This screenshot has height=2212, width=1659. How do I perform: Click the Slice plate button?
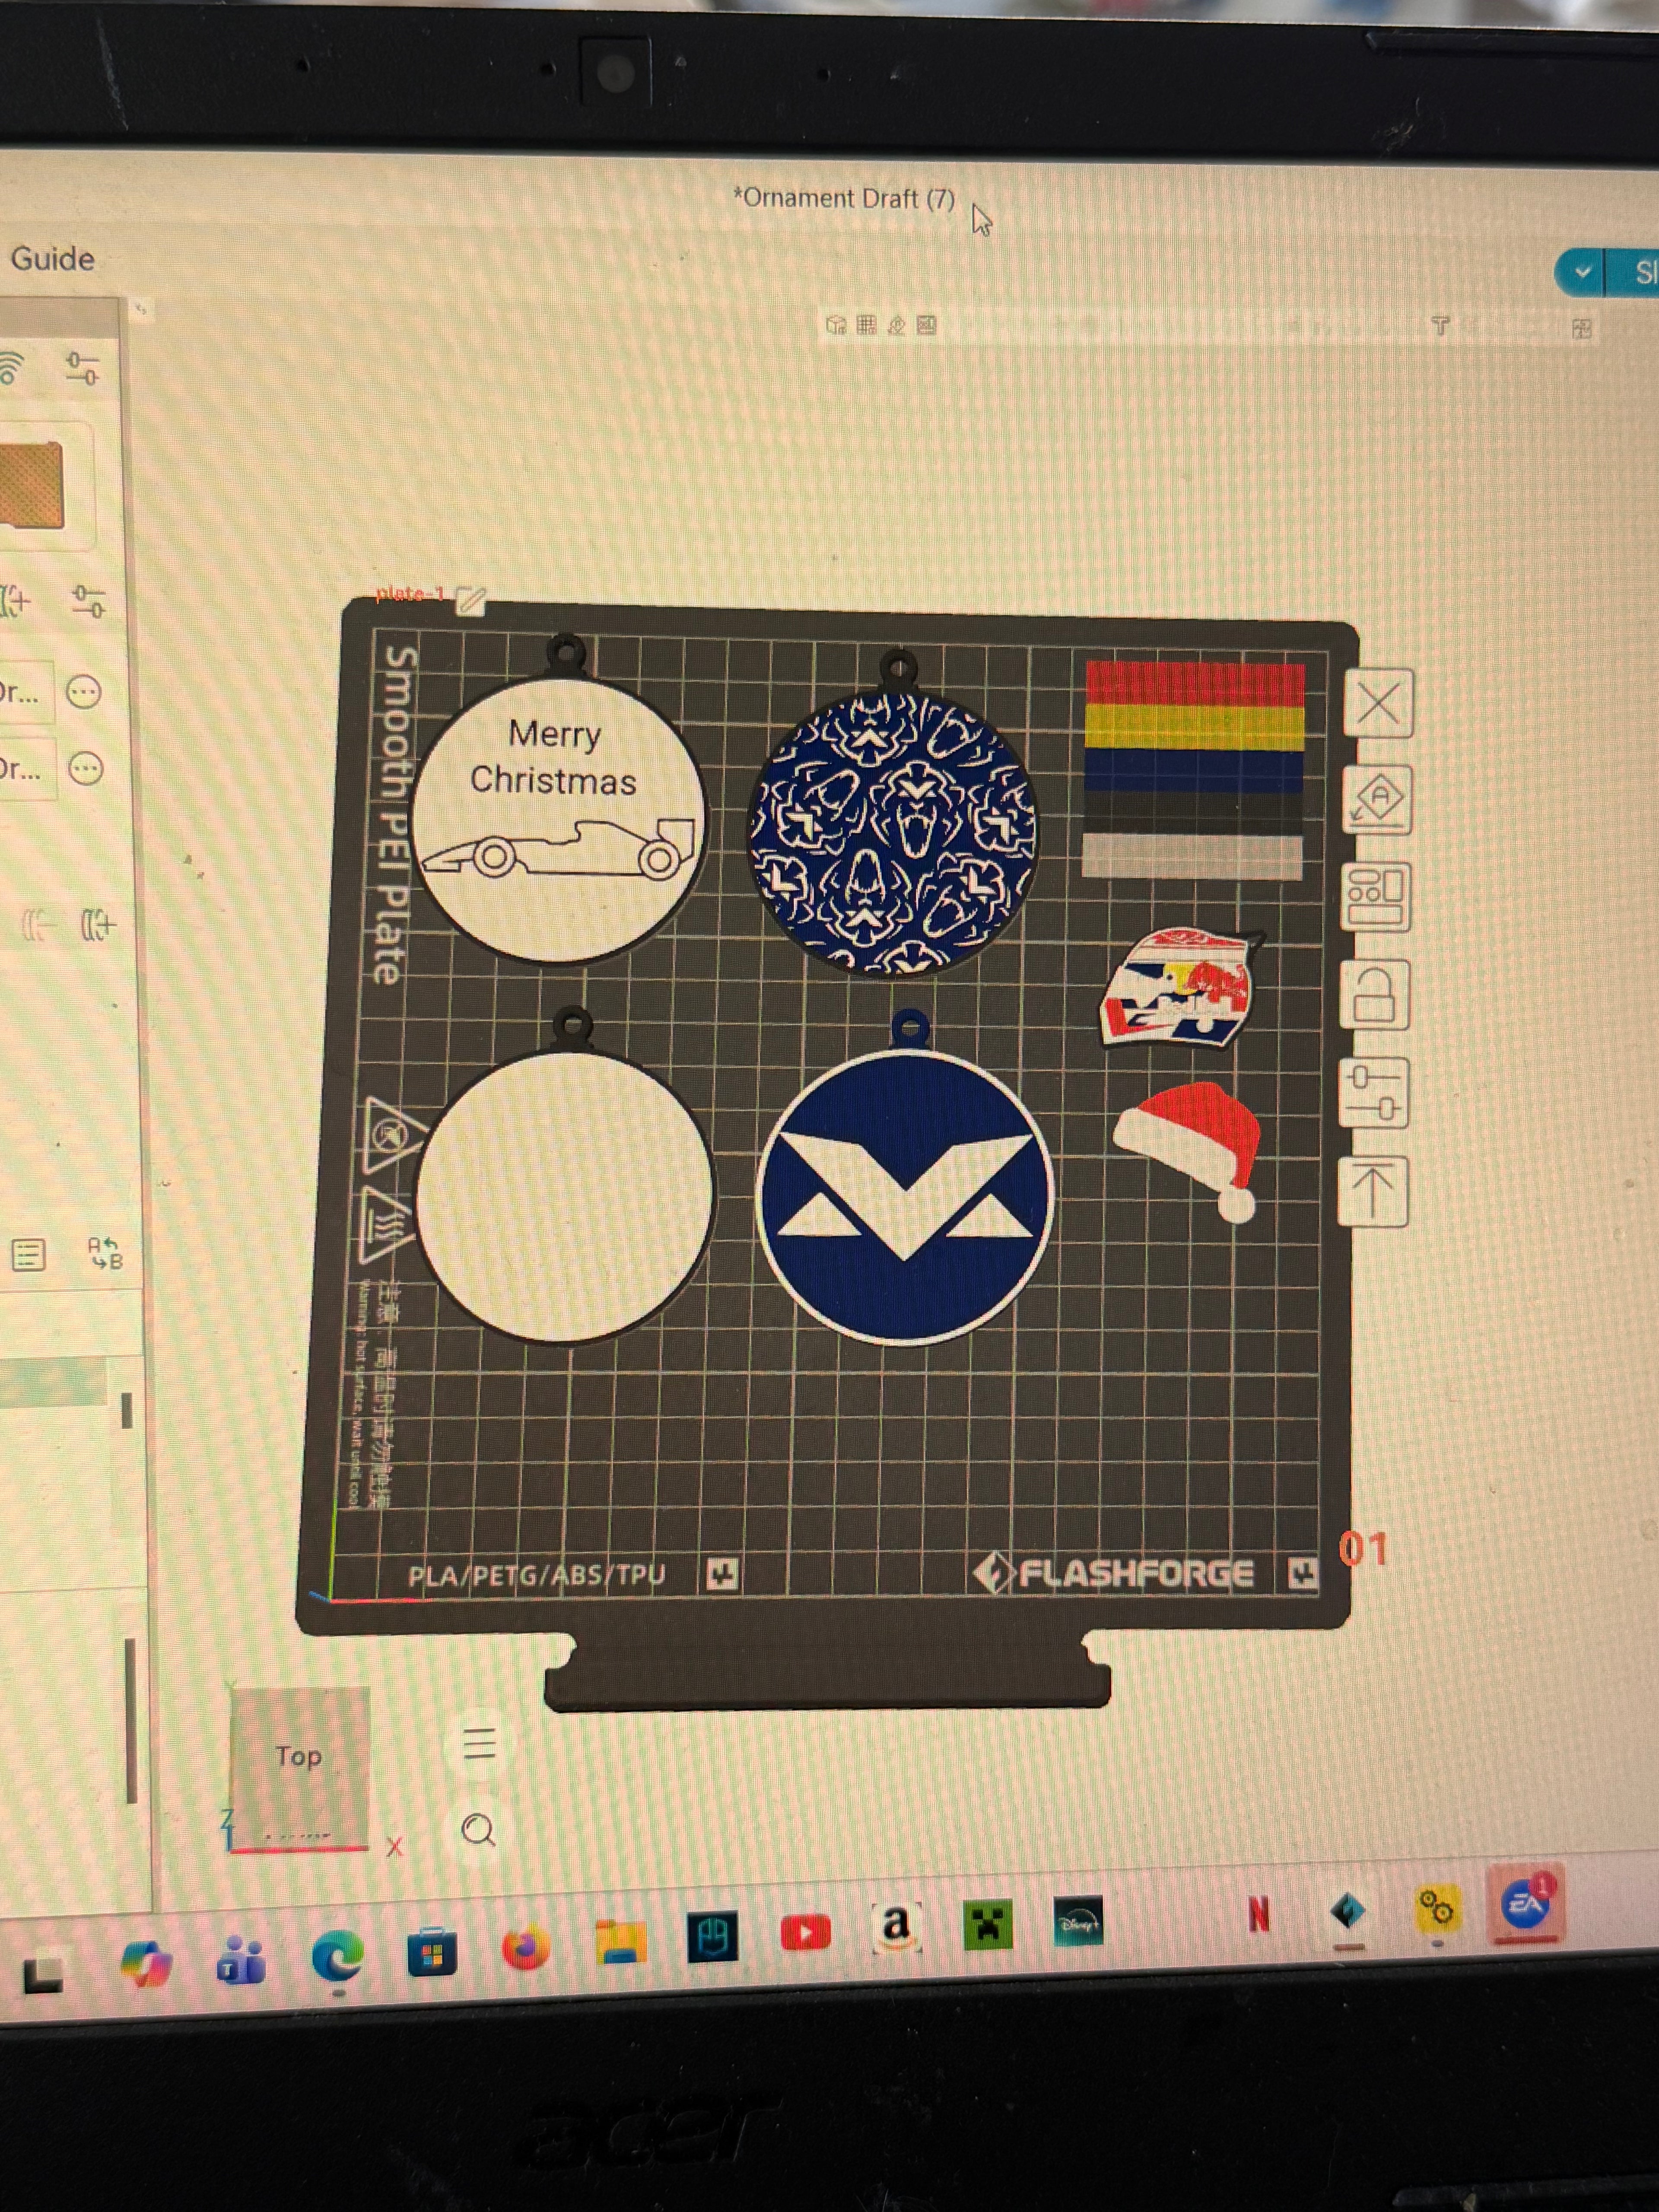click(1634, 272)
